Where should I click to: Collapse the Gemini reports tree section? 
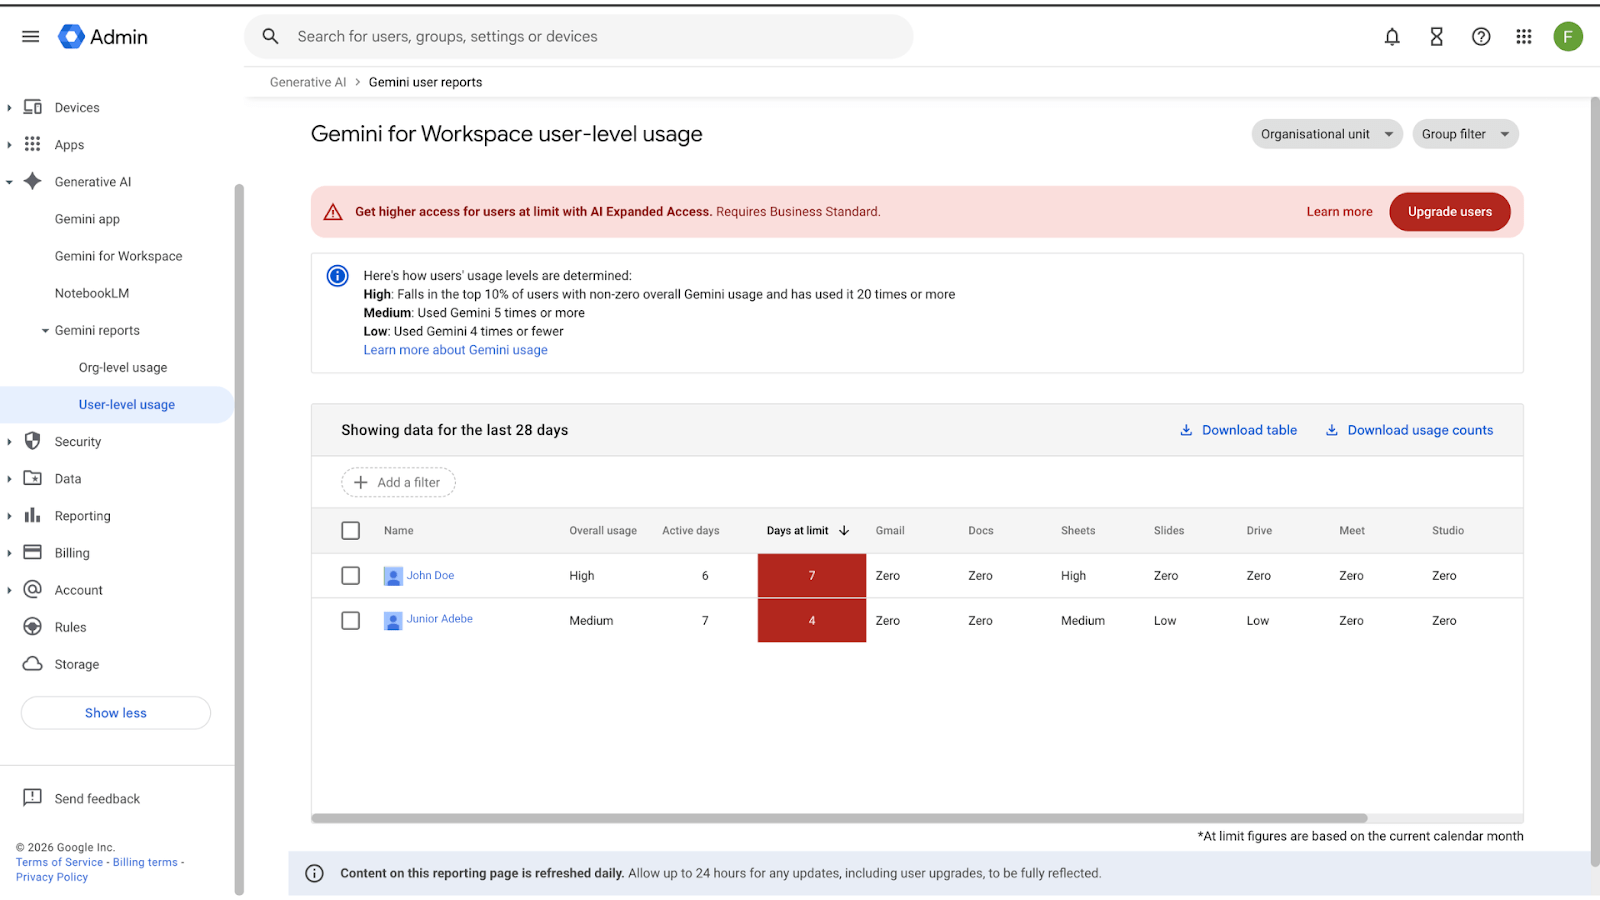click(x=45, y=331)
